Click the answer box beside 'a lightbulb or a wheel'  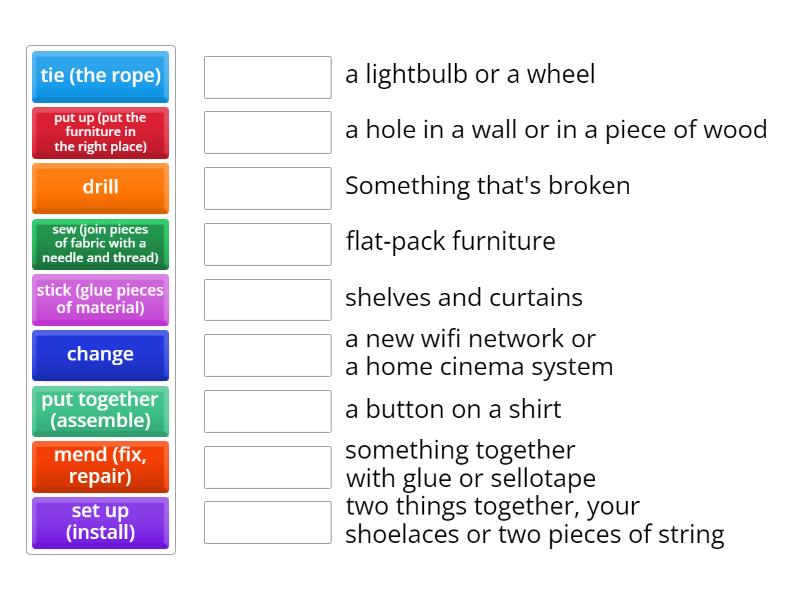(x=266, y=76)
